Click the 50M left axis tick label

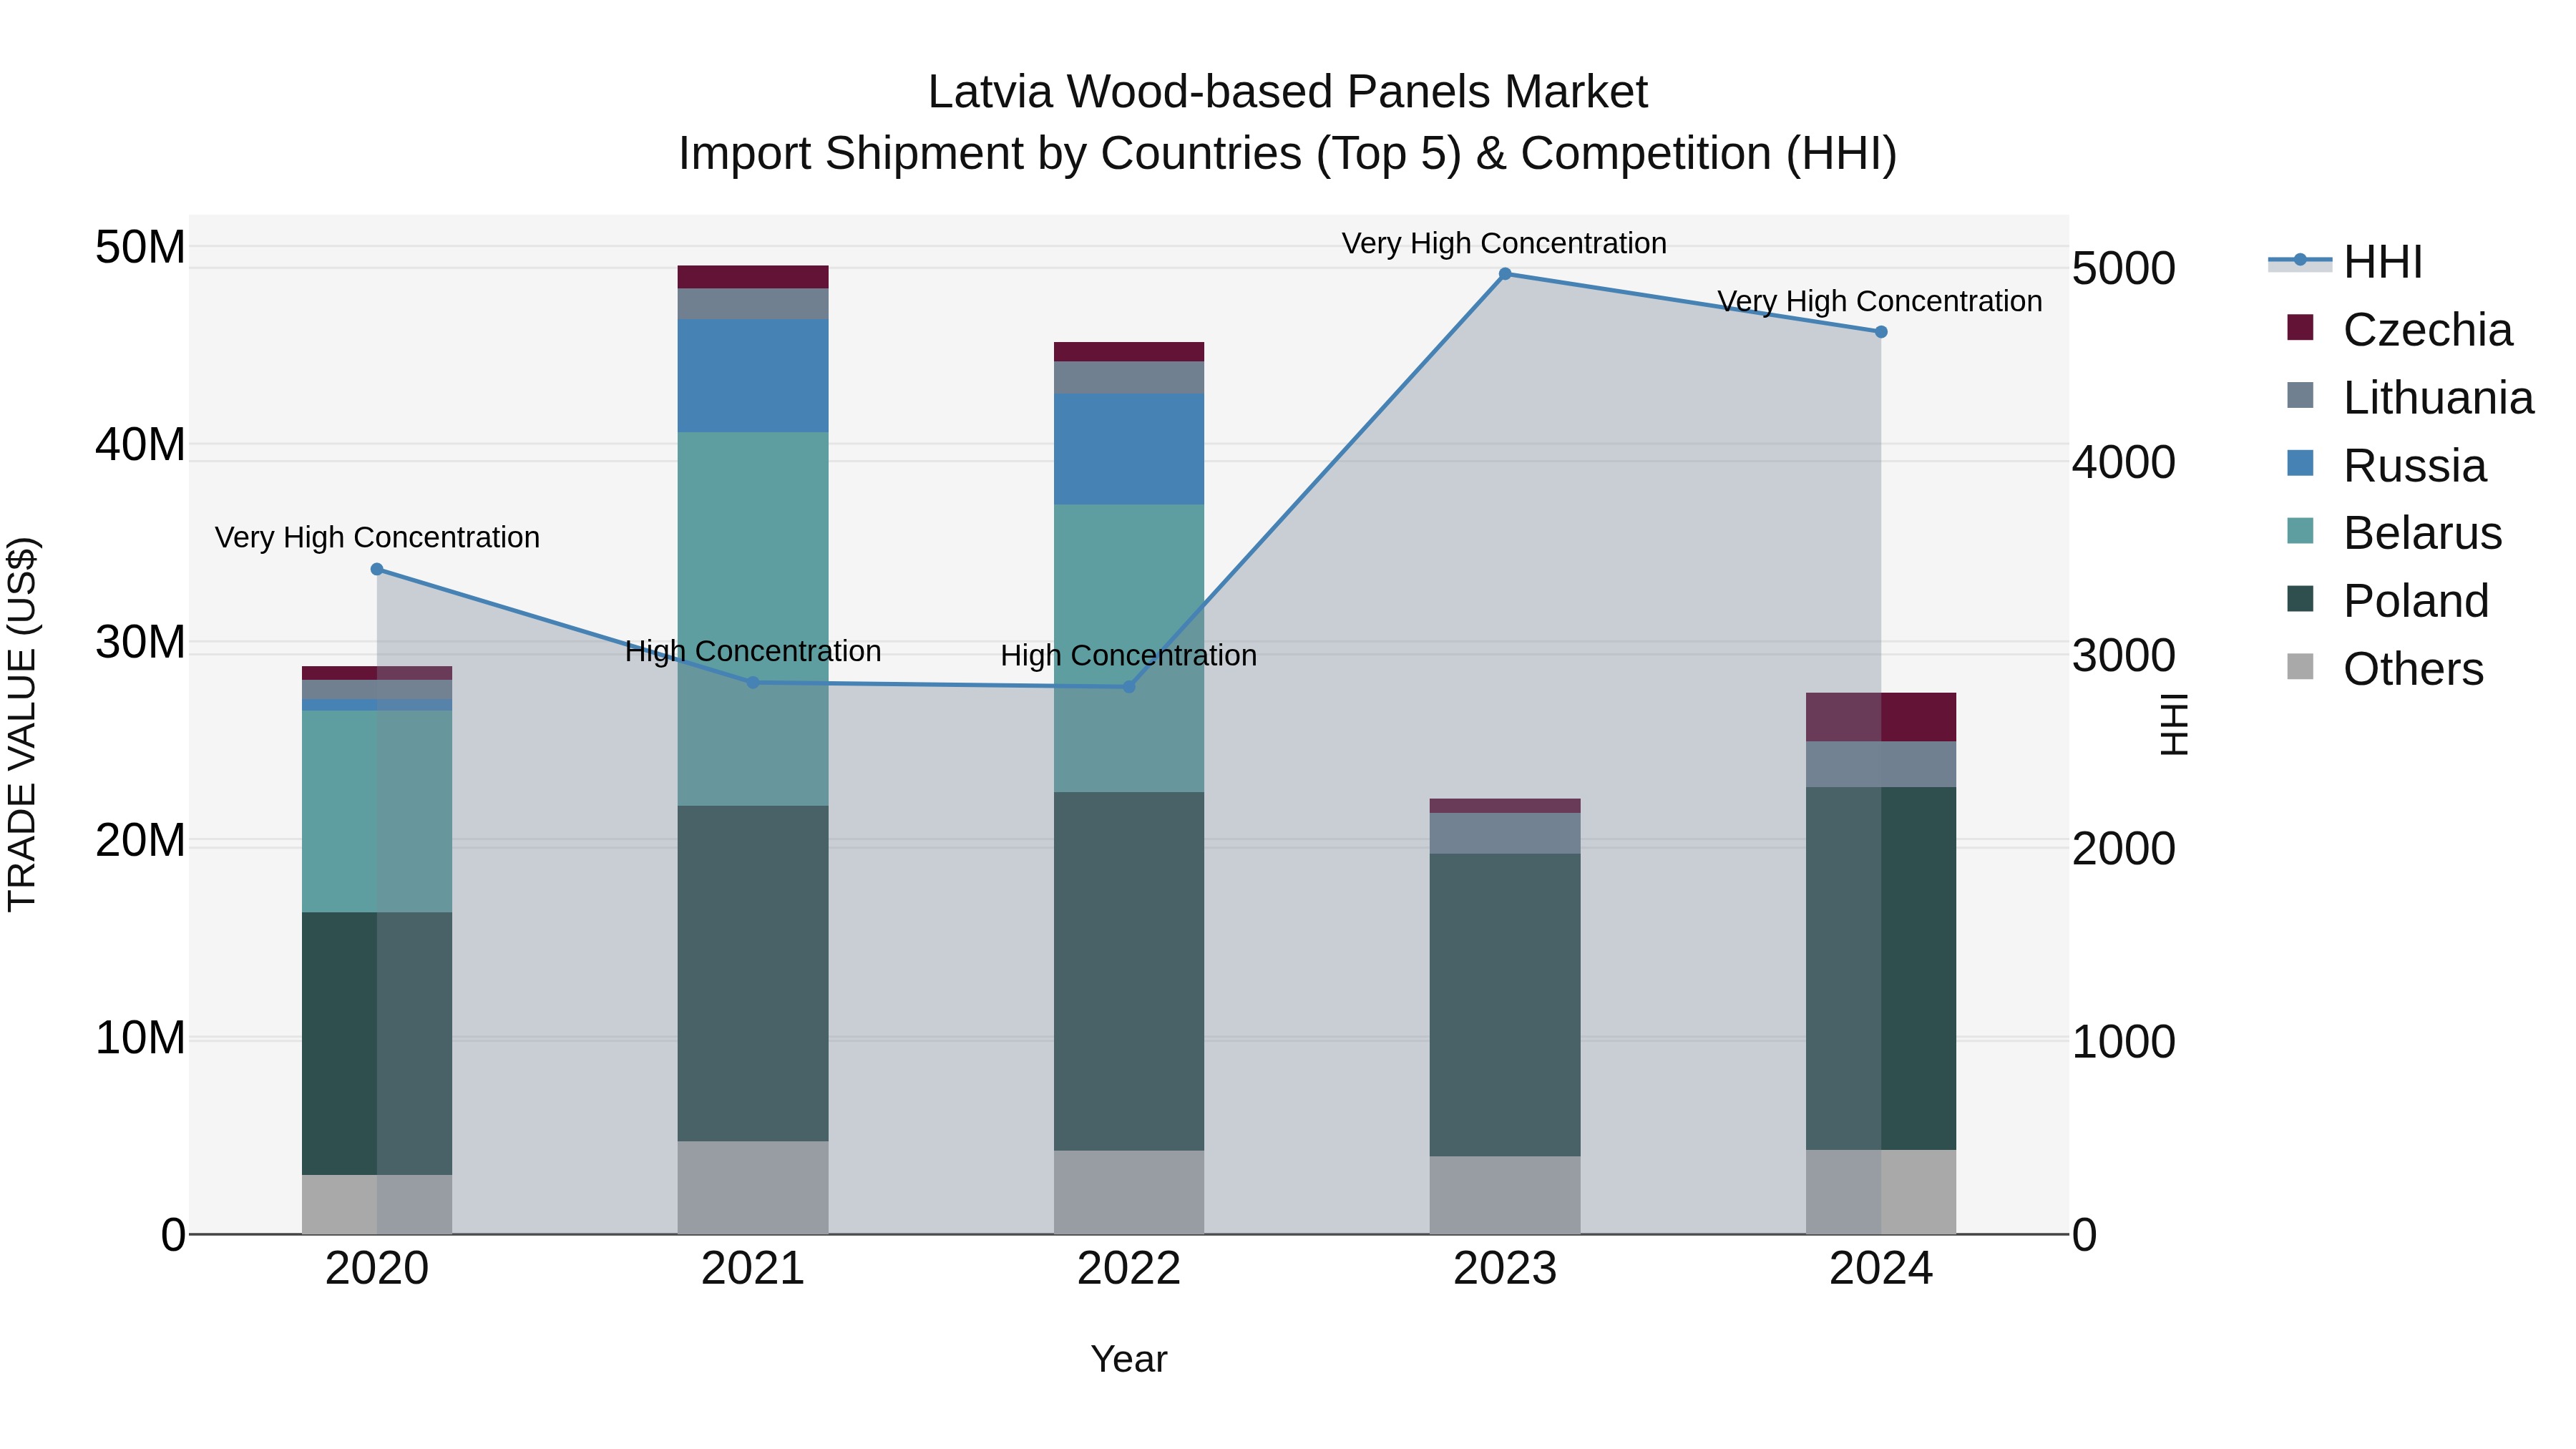click(140, 247)
